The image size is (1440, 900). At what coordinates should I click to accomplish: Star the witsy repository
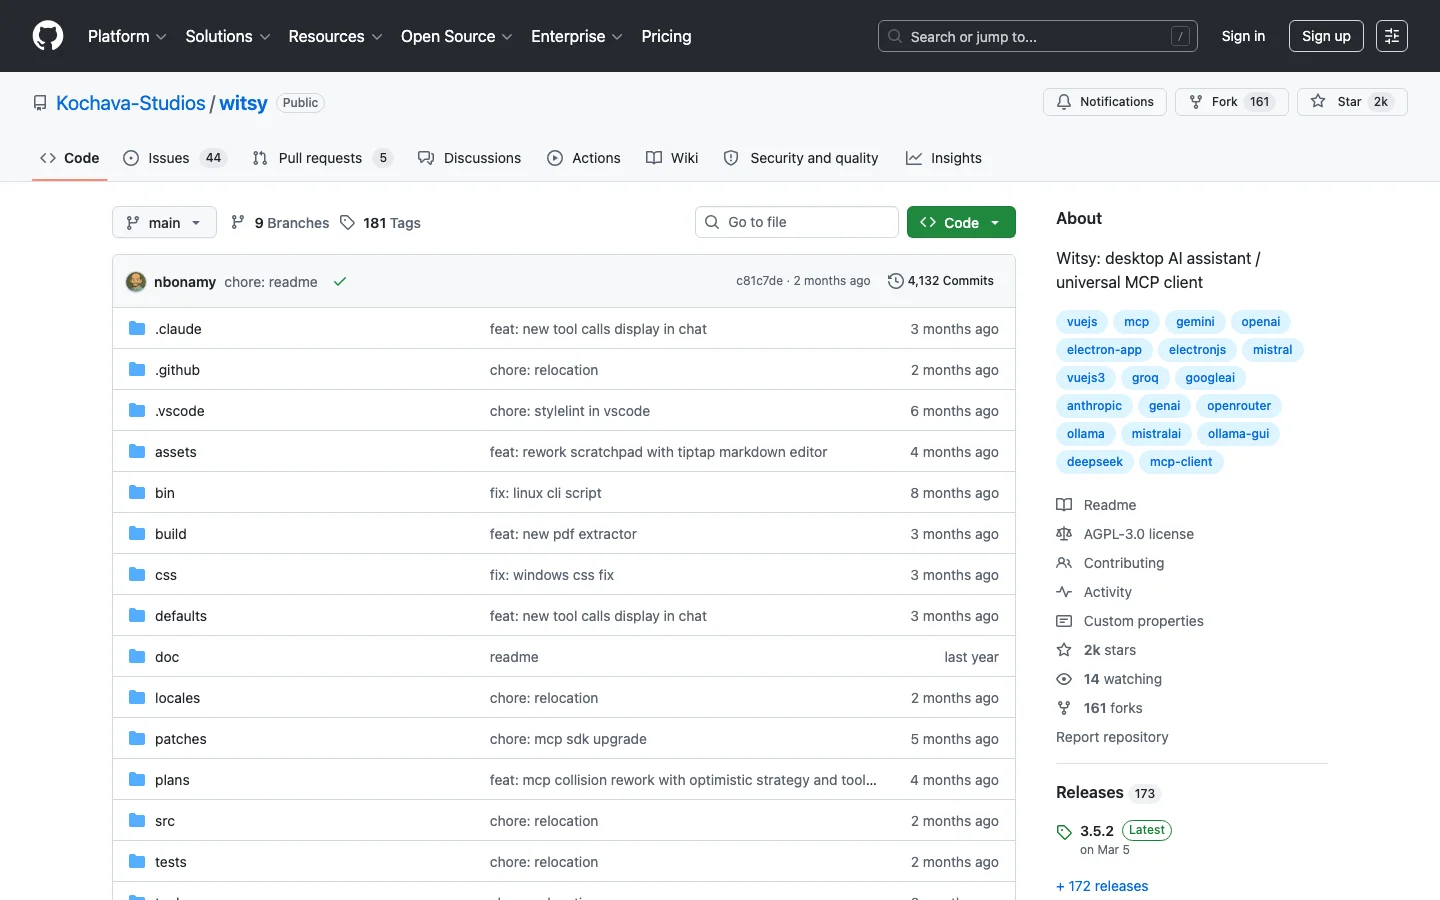(x=1352, y=102)
